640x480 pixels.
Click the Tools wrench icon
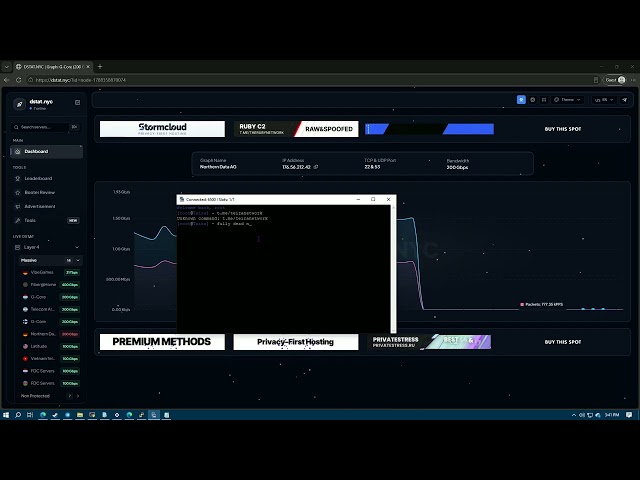click(x=18, y=220)
